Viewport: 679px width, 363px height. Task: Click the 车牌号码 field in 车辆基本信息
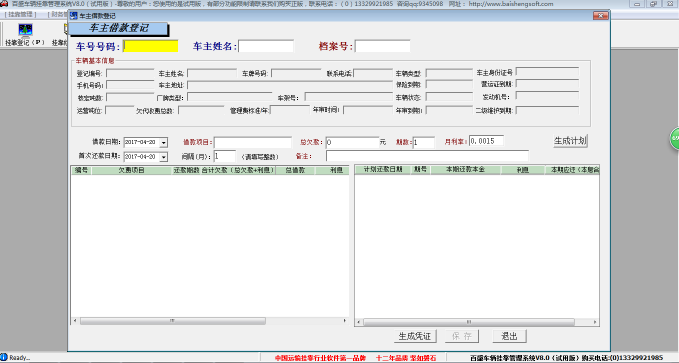pos(297,73)
